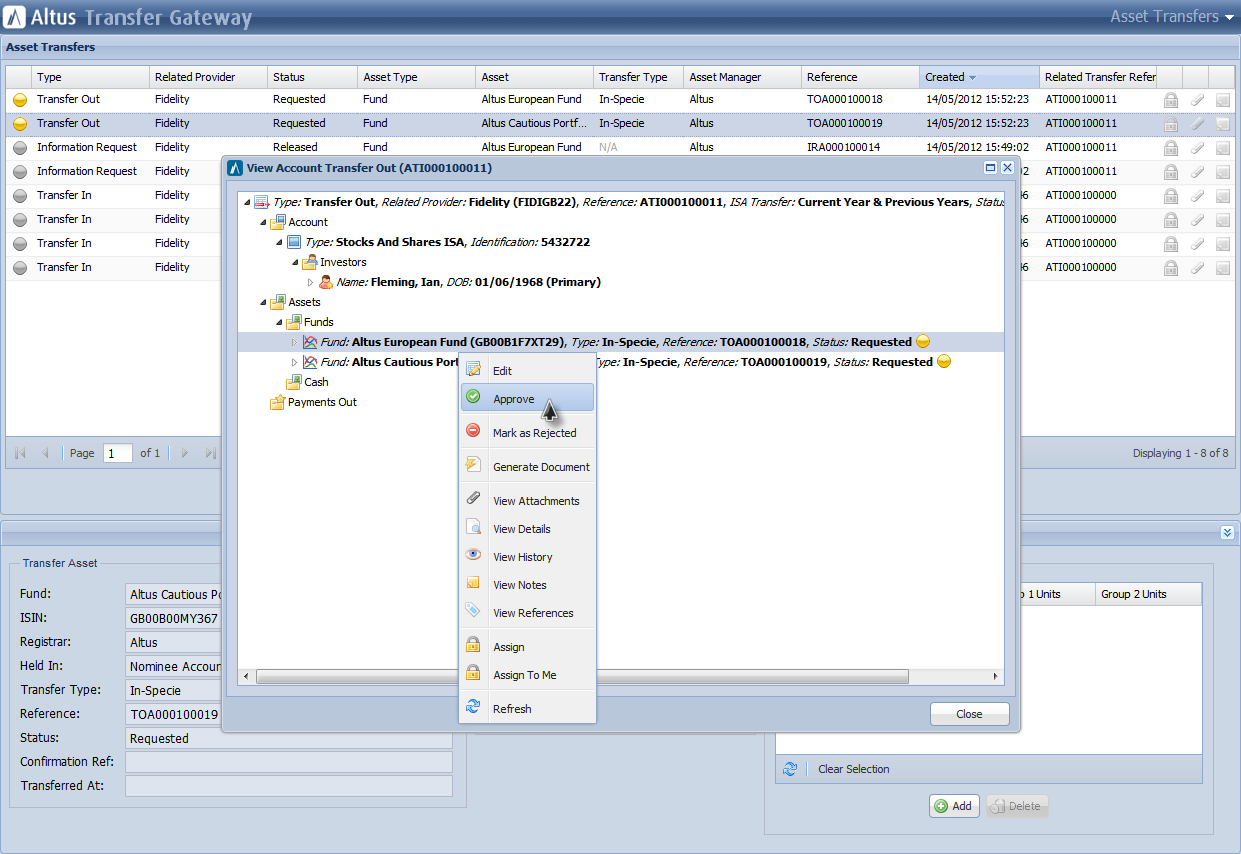Click the lock icon in row IRA000100014
The width and height of the screenshot is (1241, 854).
click(x=1170, y=148)
